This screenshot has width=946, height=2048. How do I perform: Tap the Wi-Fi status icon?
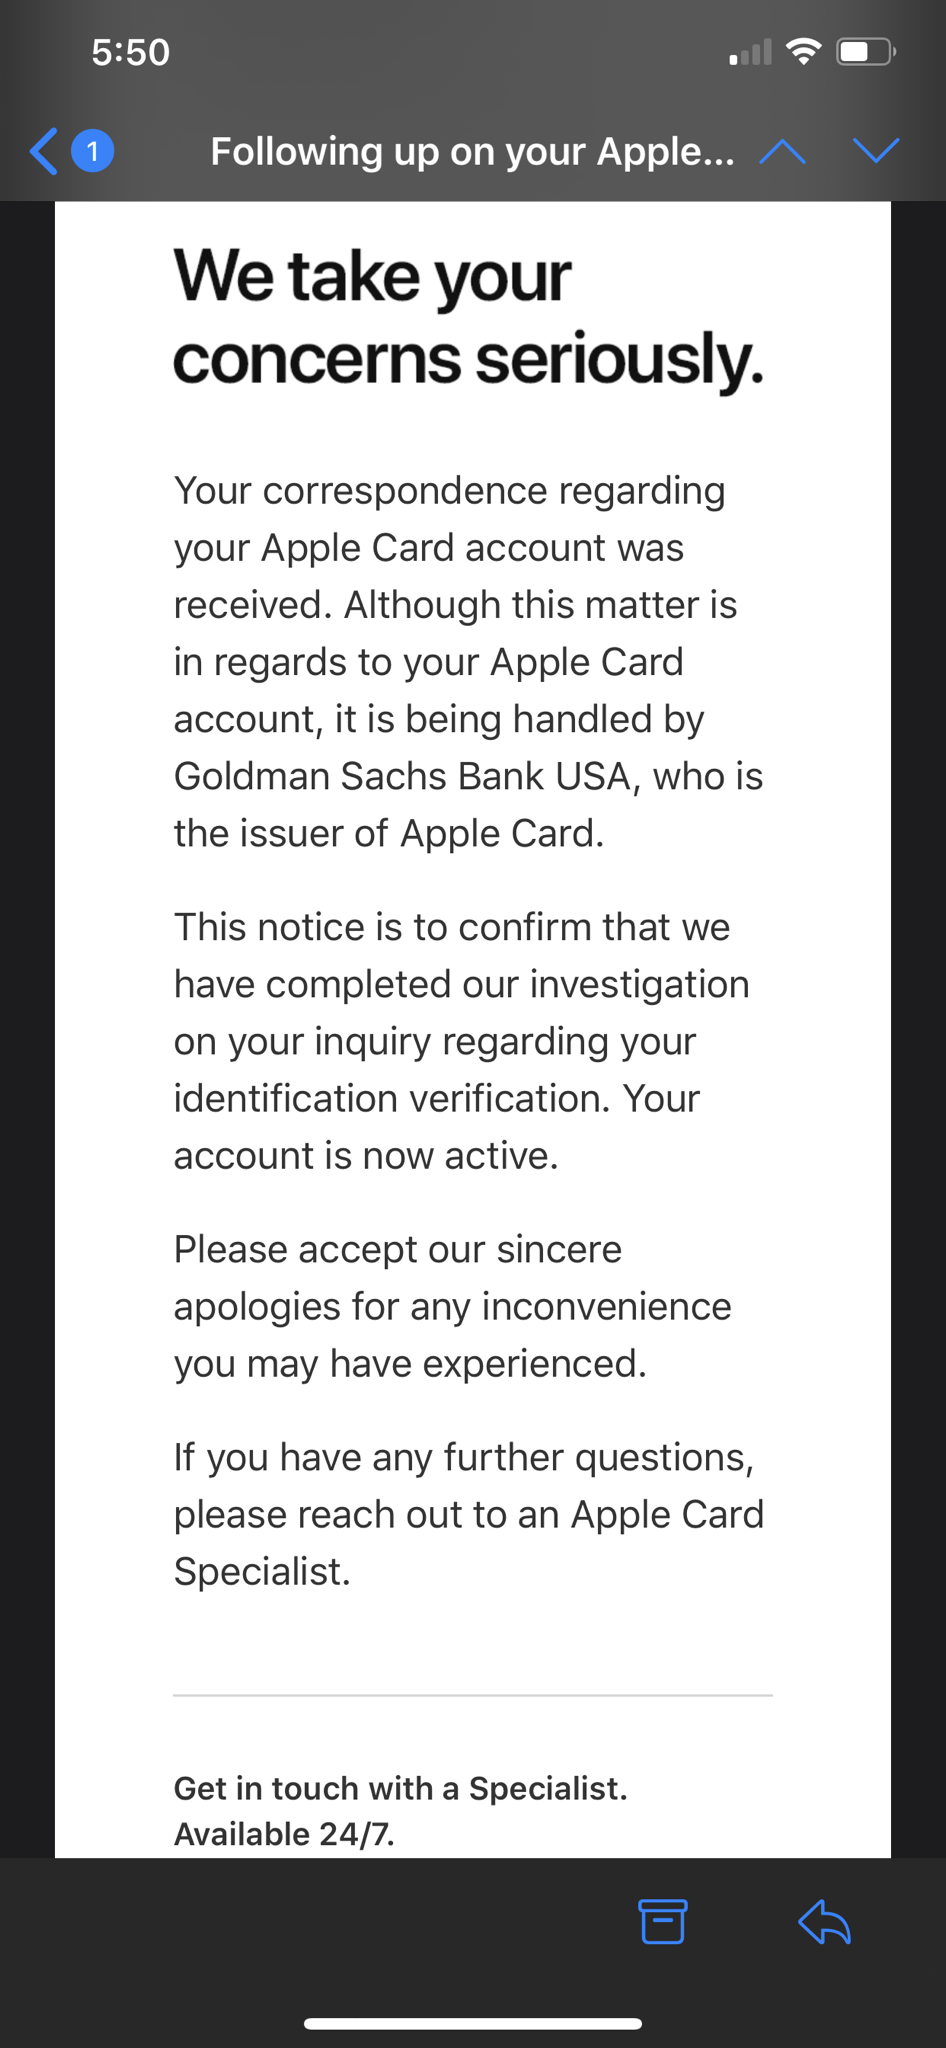(x=804, y=51)
